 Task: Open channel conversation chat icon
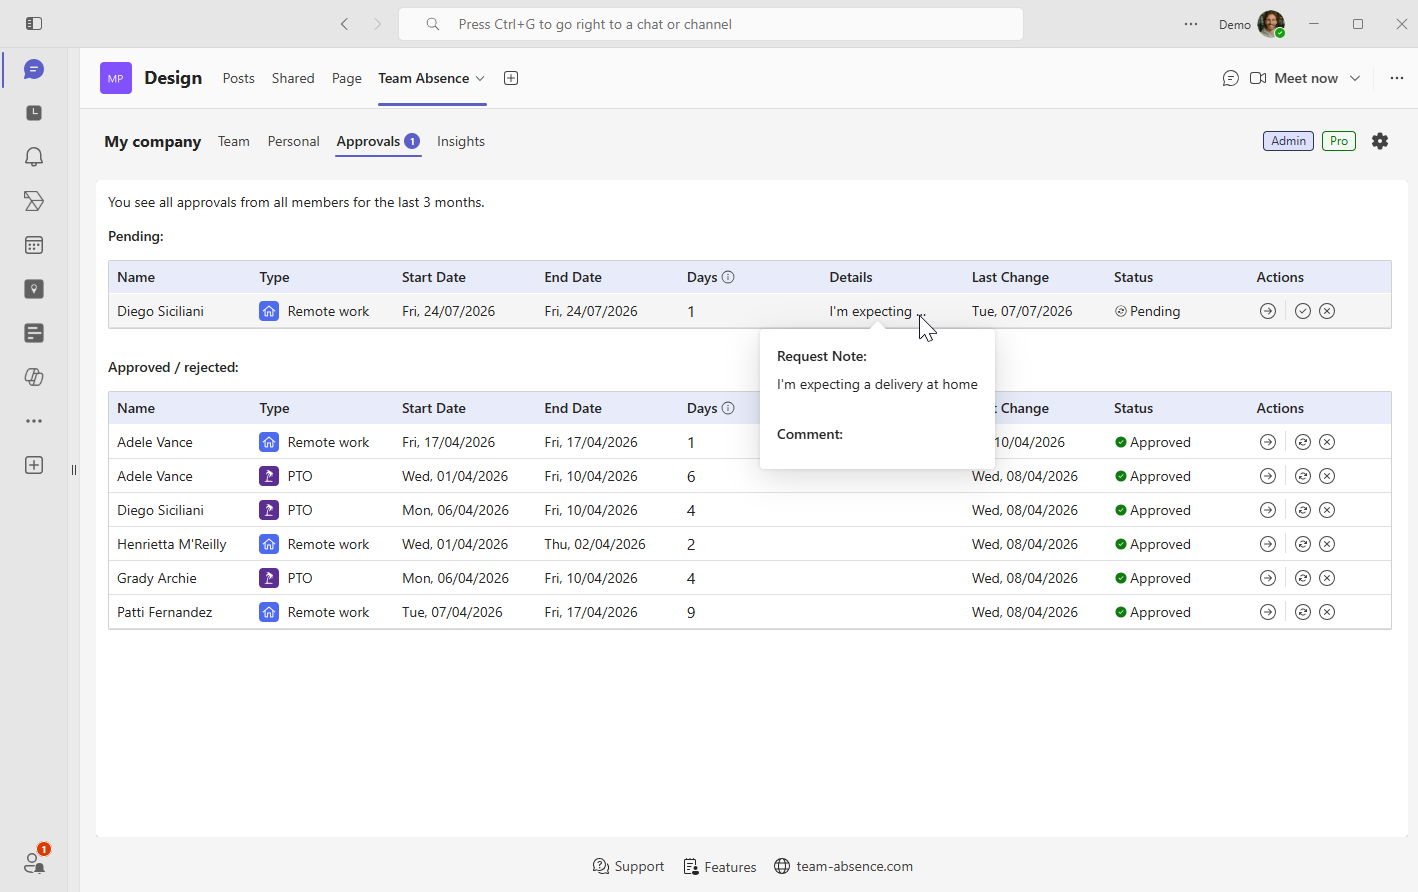tap(1231, 78)
